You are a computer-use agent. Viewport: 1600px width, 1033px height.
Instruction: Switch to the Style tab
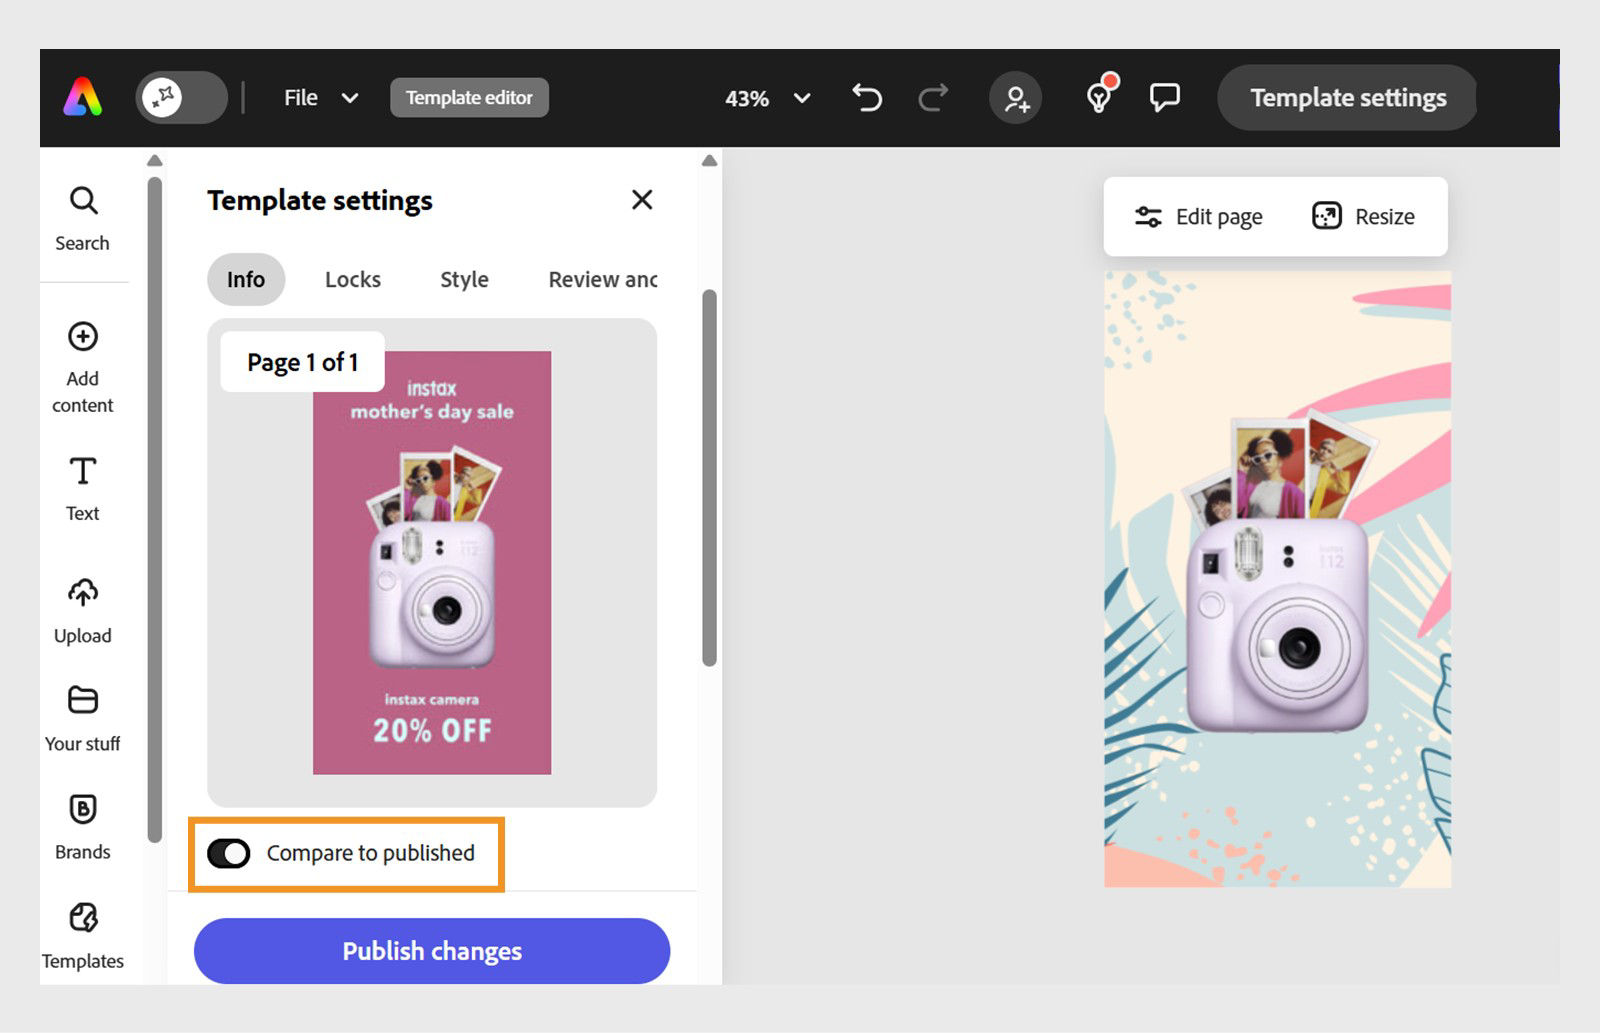click(x=464, y=280)
